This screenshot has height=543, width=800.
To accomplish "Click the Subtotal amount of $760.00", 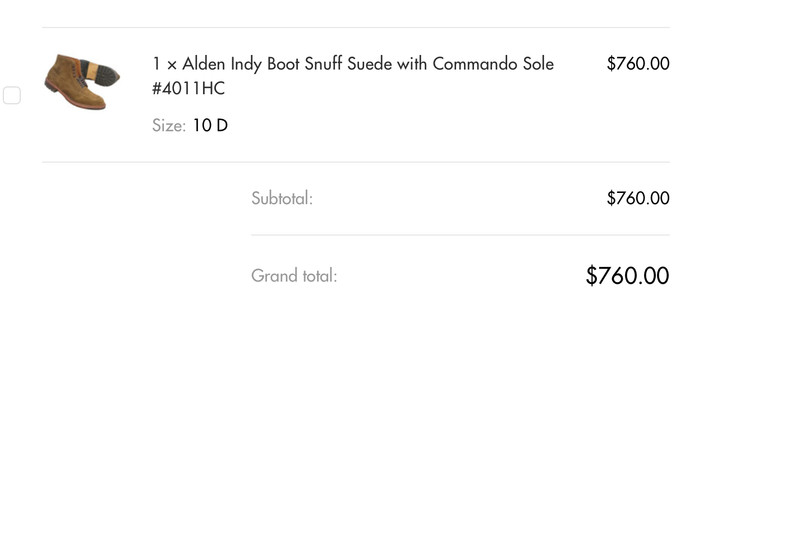I will [x=638, y=198].
